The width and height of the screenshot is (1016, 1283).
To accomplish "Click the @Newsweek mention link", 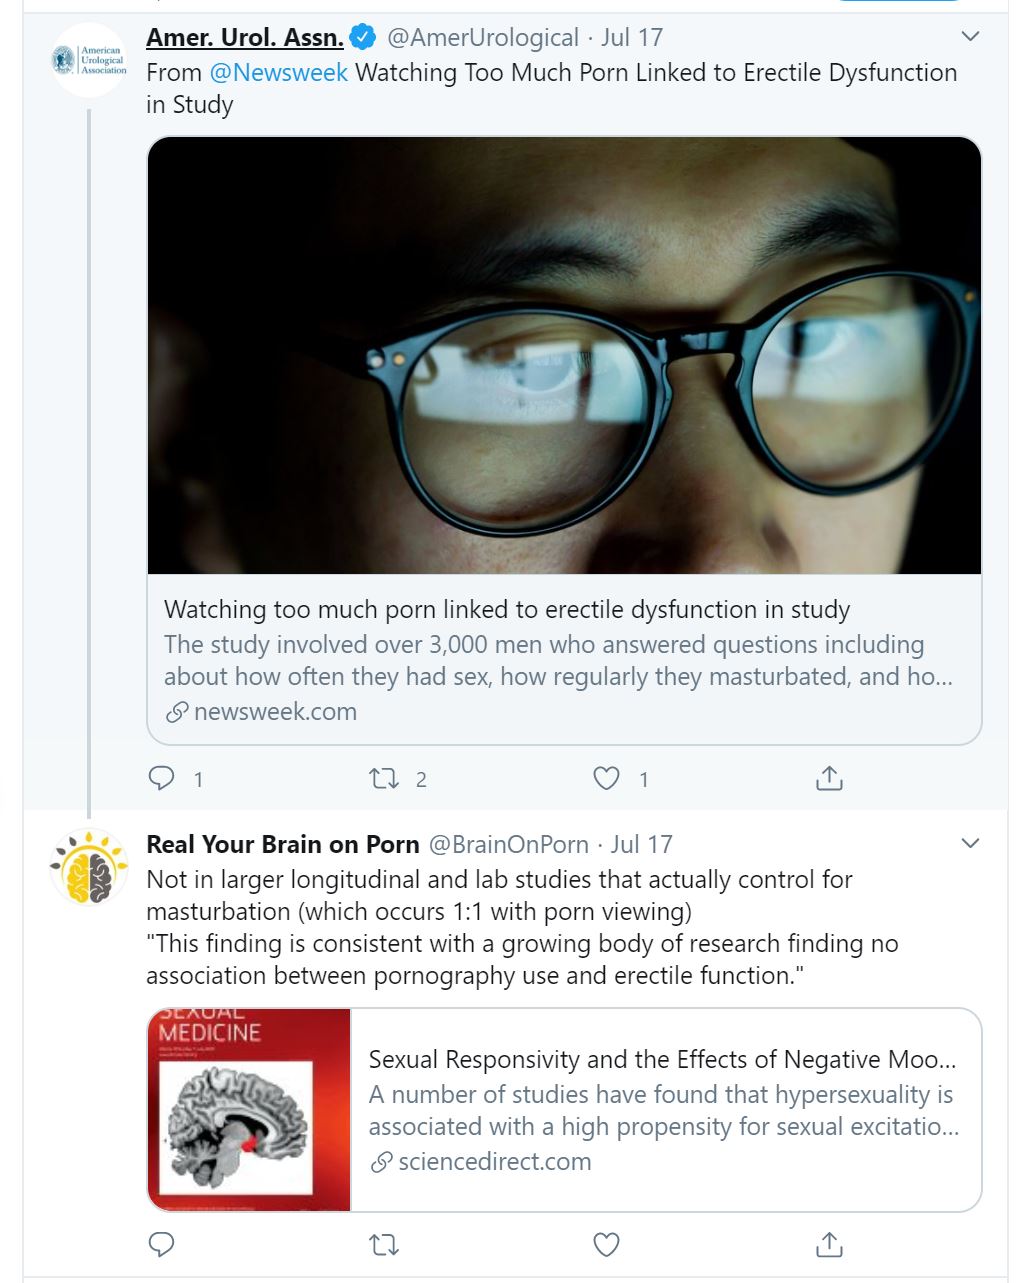I will tap(279, 73).
